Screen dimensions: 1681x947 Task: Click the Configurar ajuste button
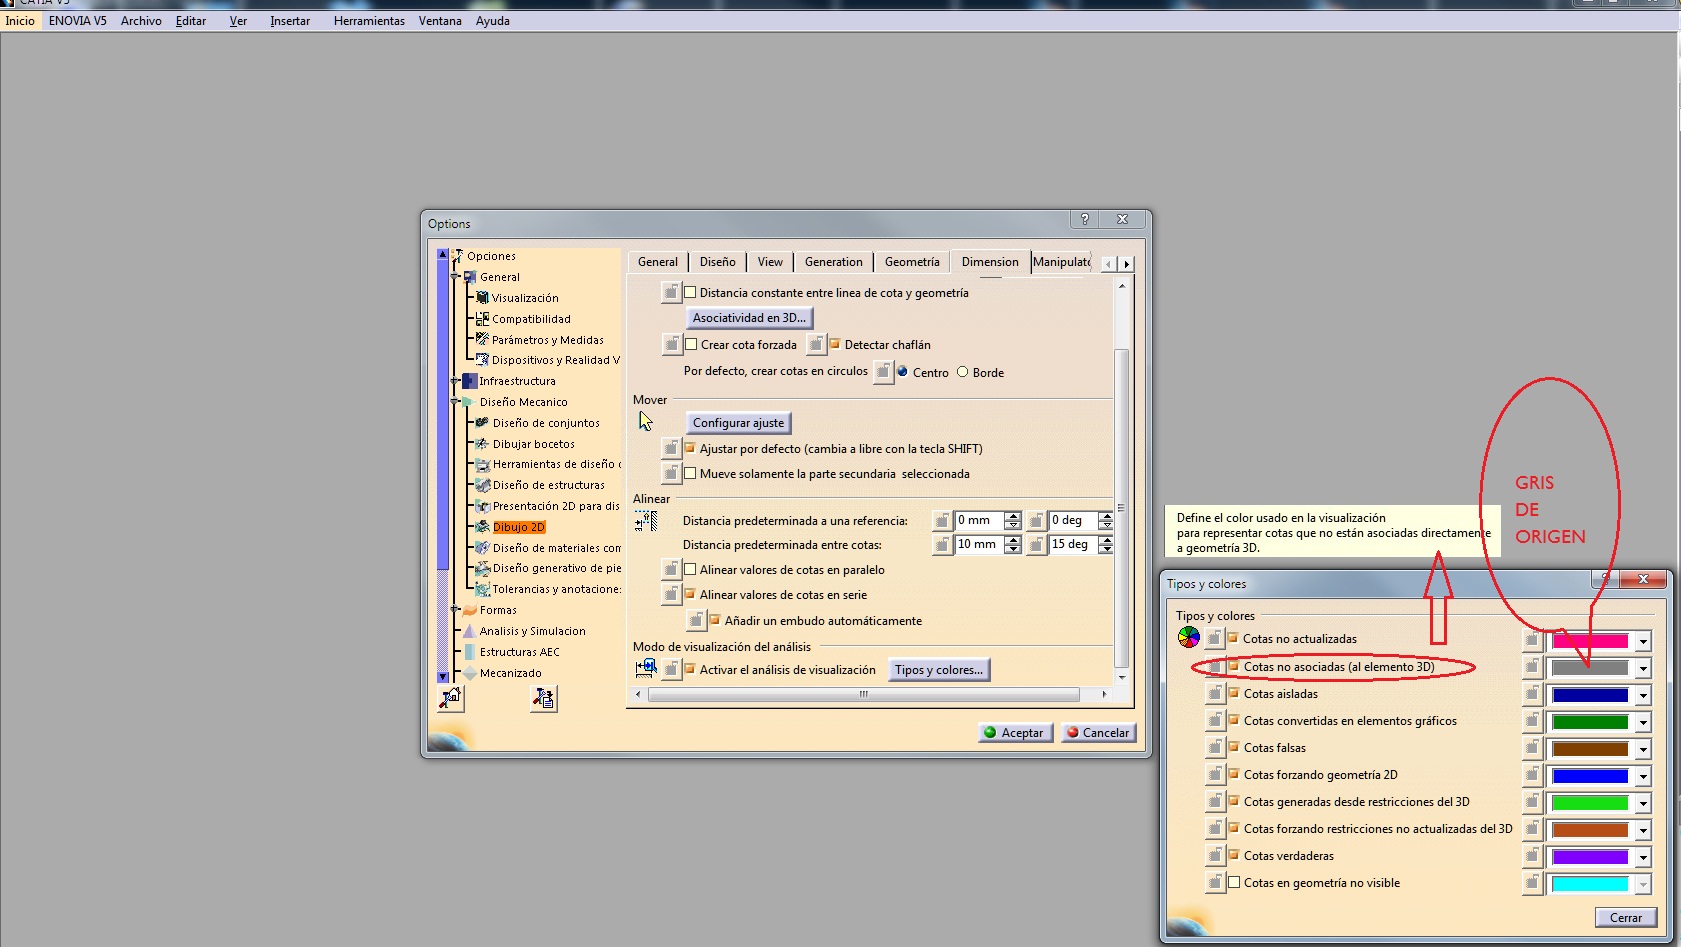(x=739, y=422)
